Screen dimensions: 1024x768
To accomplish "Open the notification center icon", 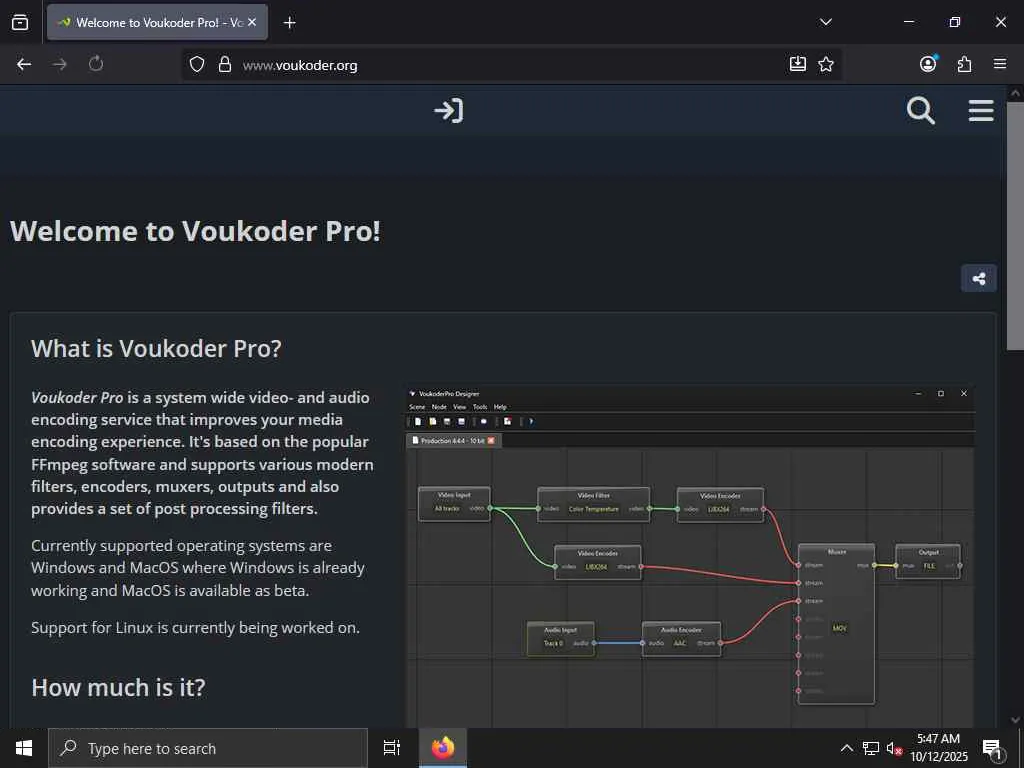I will click(993, 749).
